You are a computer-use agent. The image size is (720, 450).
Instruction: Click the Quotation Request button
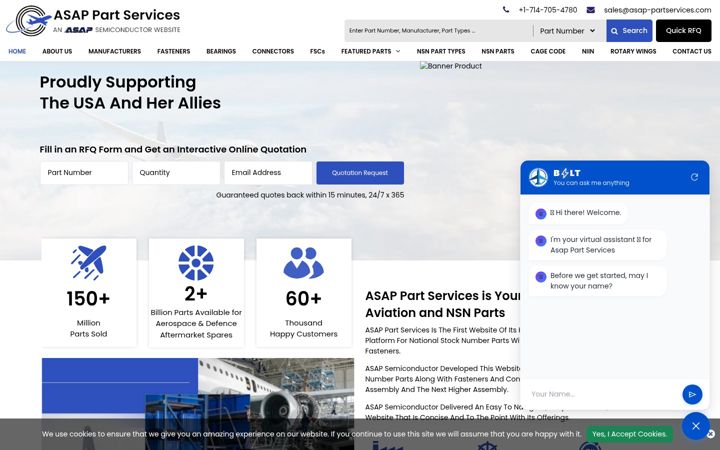pyautogui.click(x=360, y=173)
